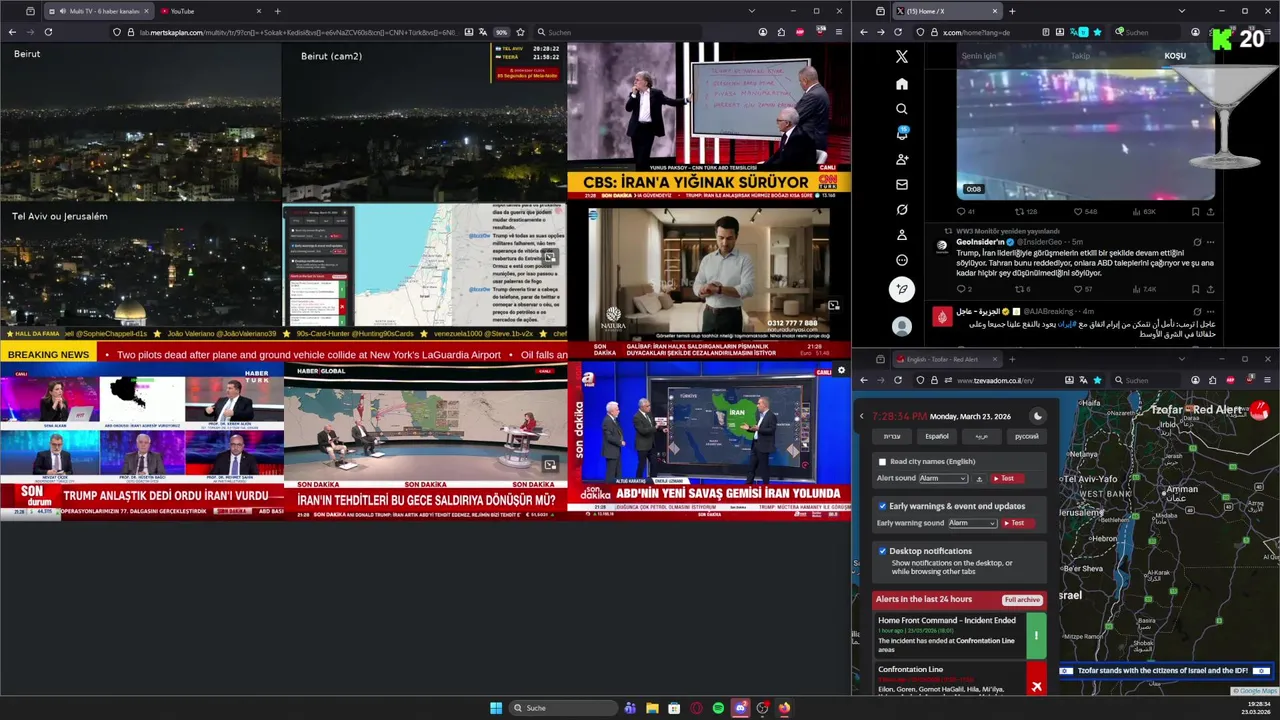Upload custom alert sound icon
The image size is (1280, 720).
pos(979,479)
